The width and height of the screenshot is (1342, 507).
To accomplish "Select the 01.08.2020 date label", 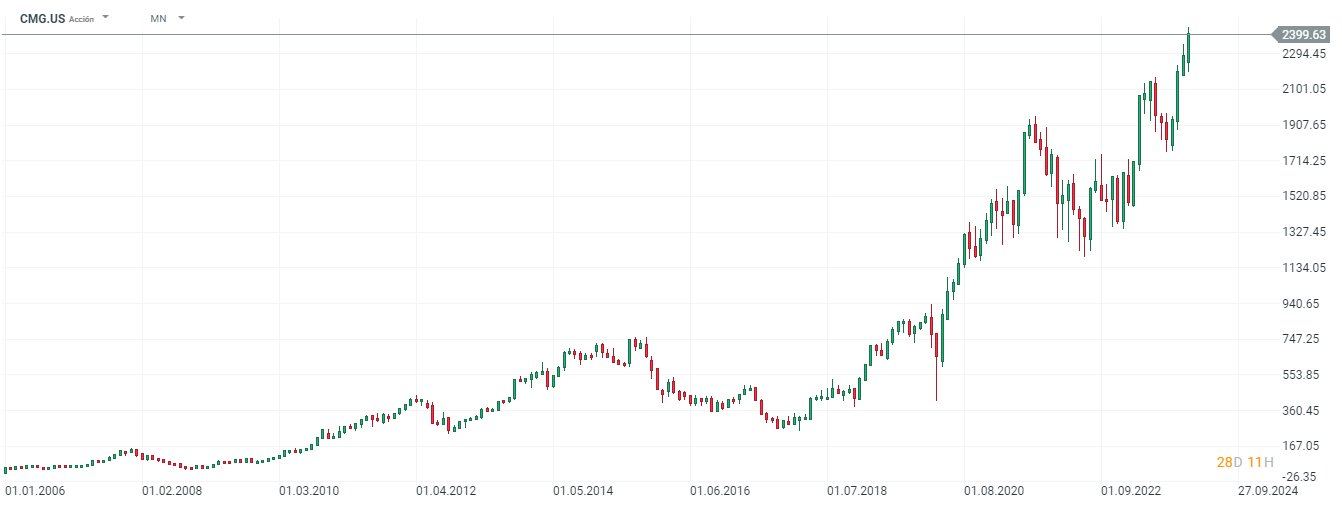I will tap(994, 492).
